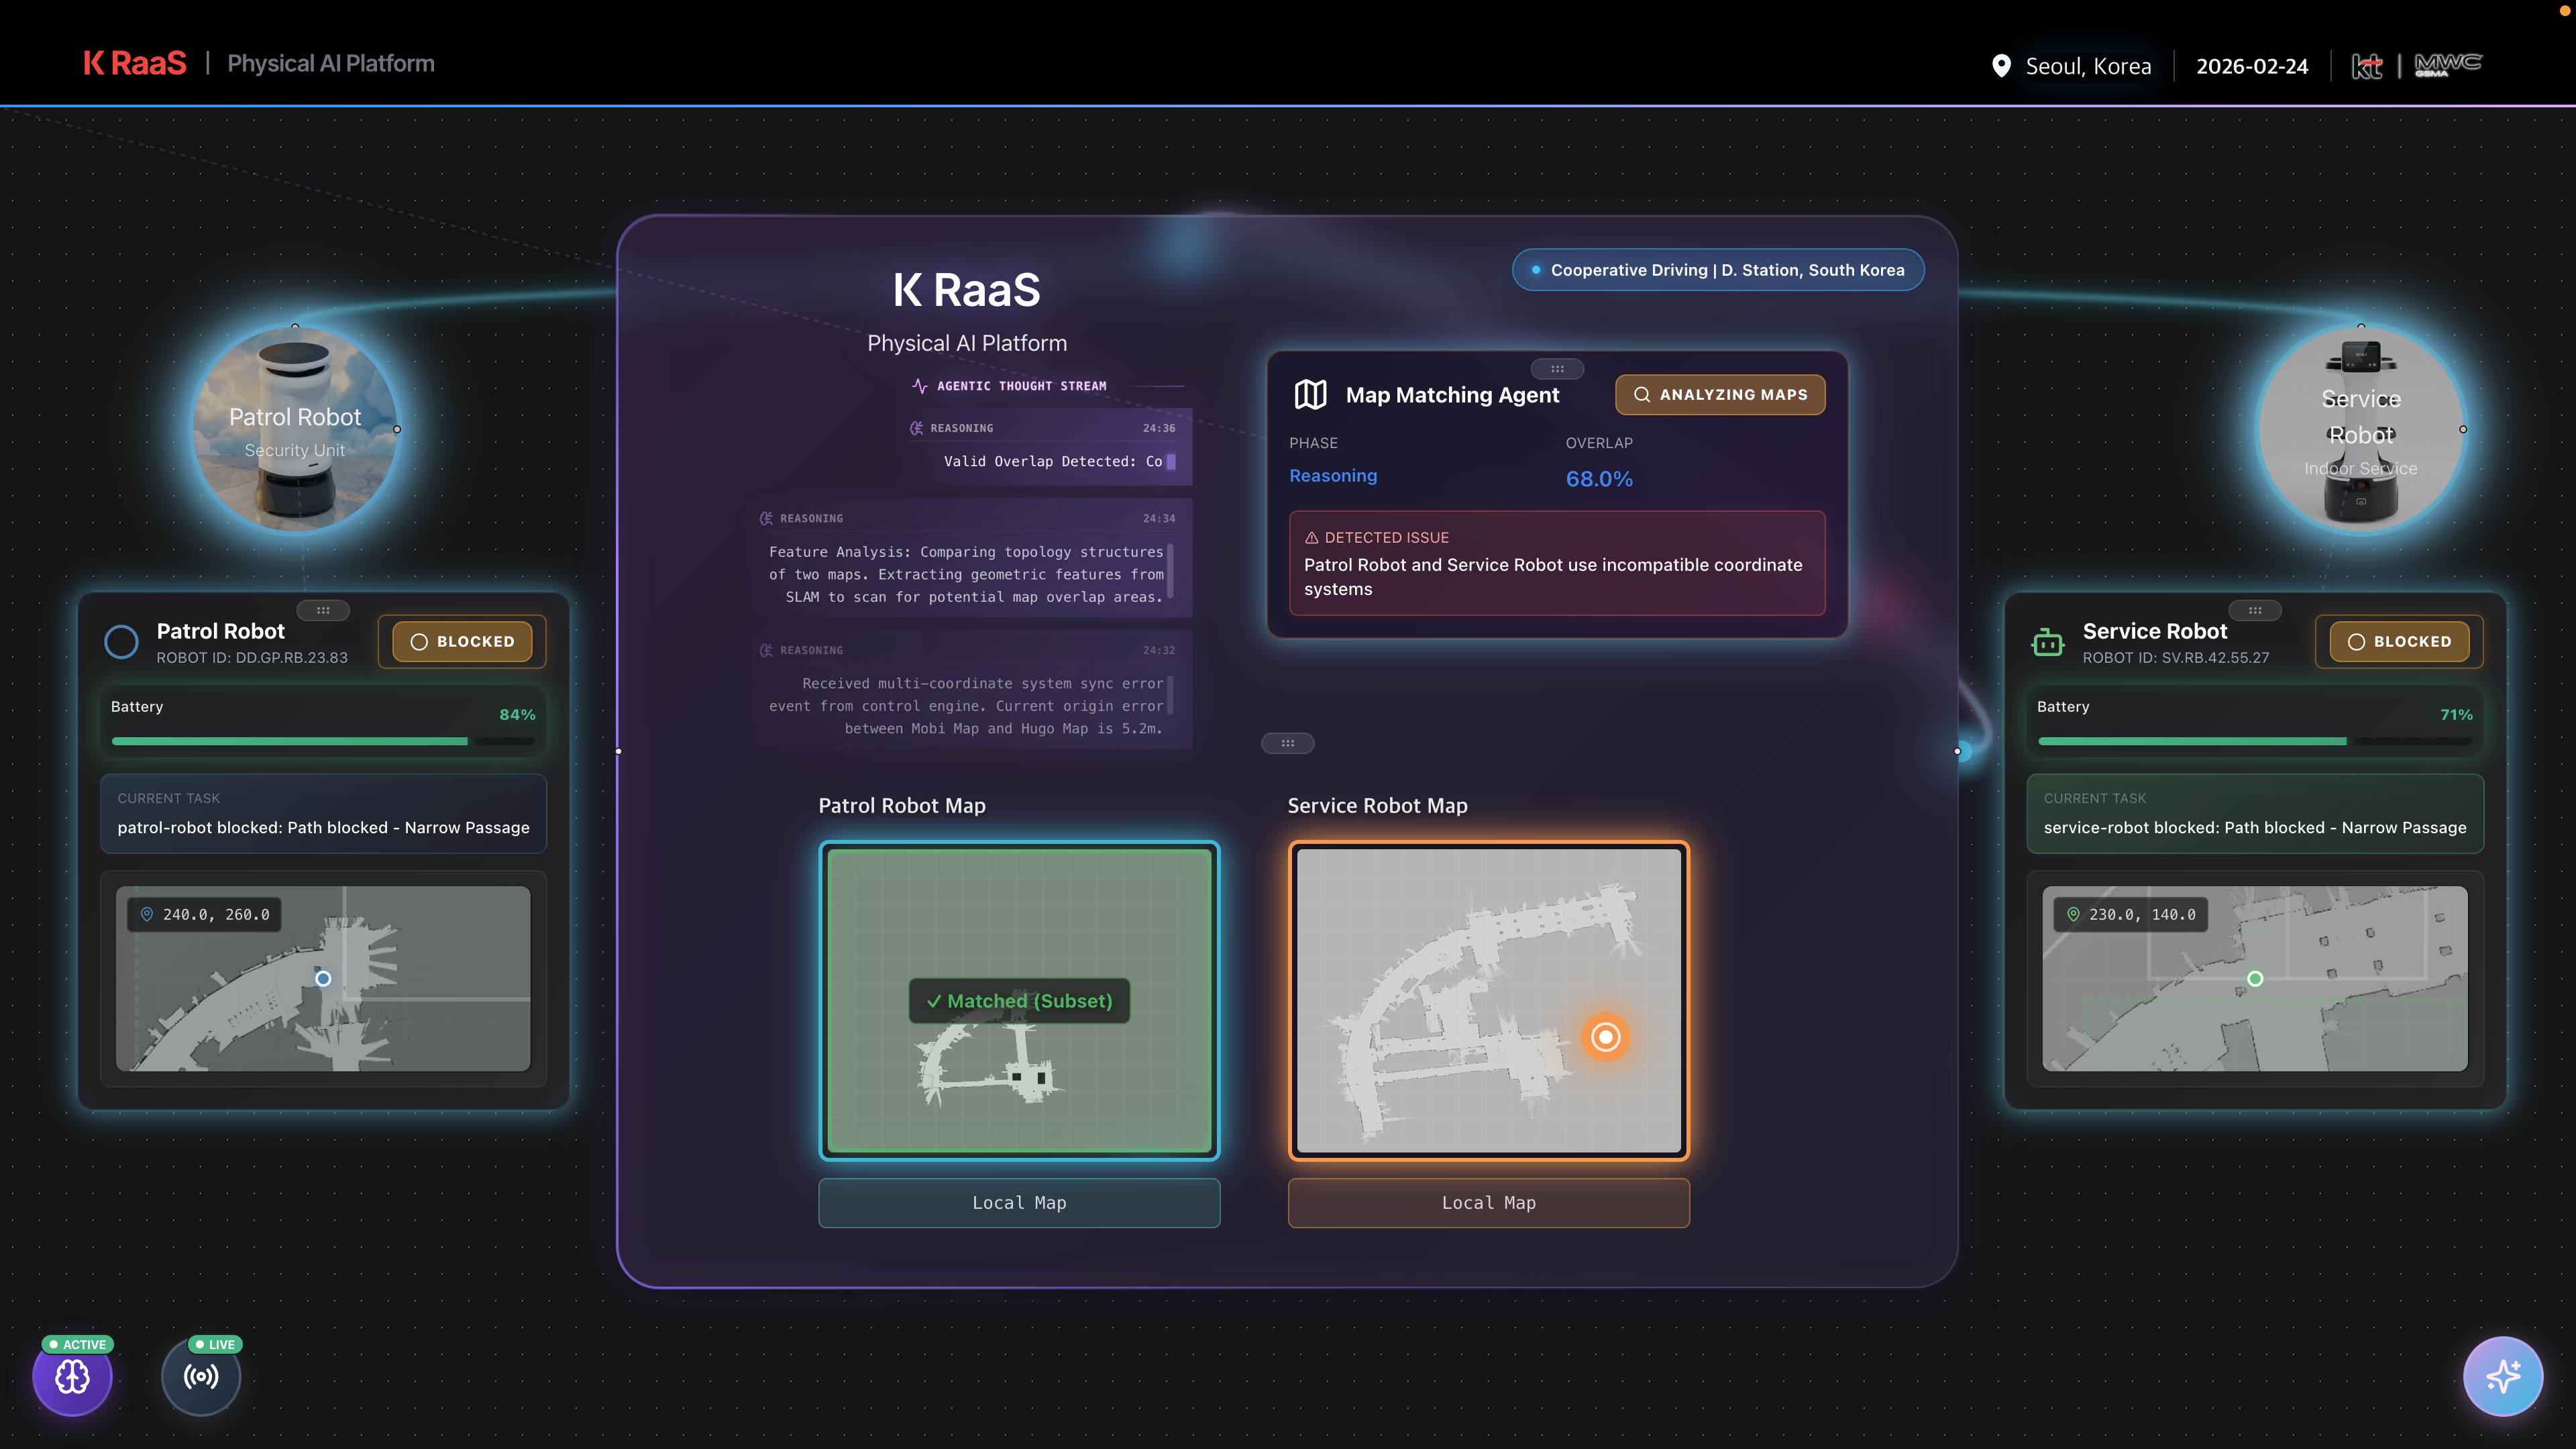This screenshot has width=2576, height=1449.
Task: Click the Service Robot card robot icon
Action: (x=2048, y=642)
